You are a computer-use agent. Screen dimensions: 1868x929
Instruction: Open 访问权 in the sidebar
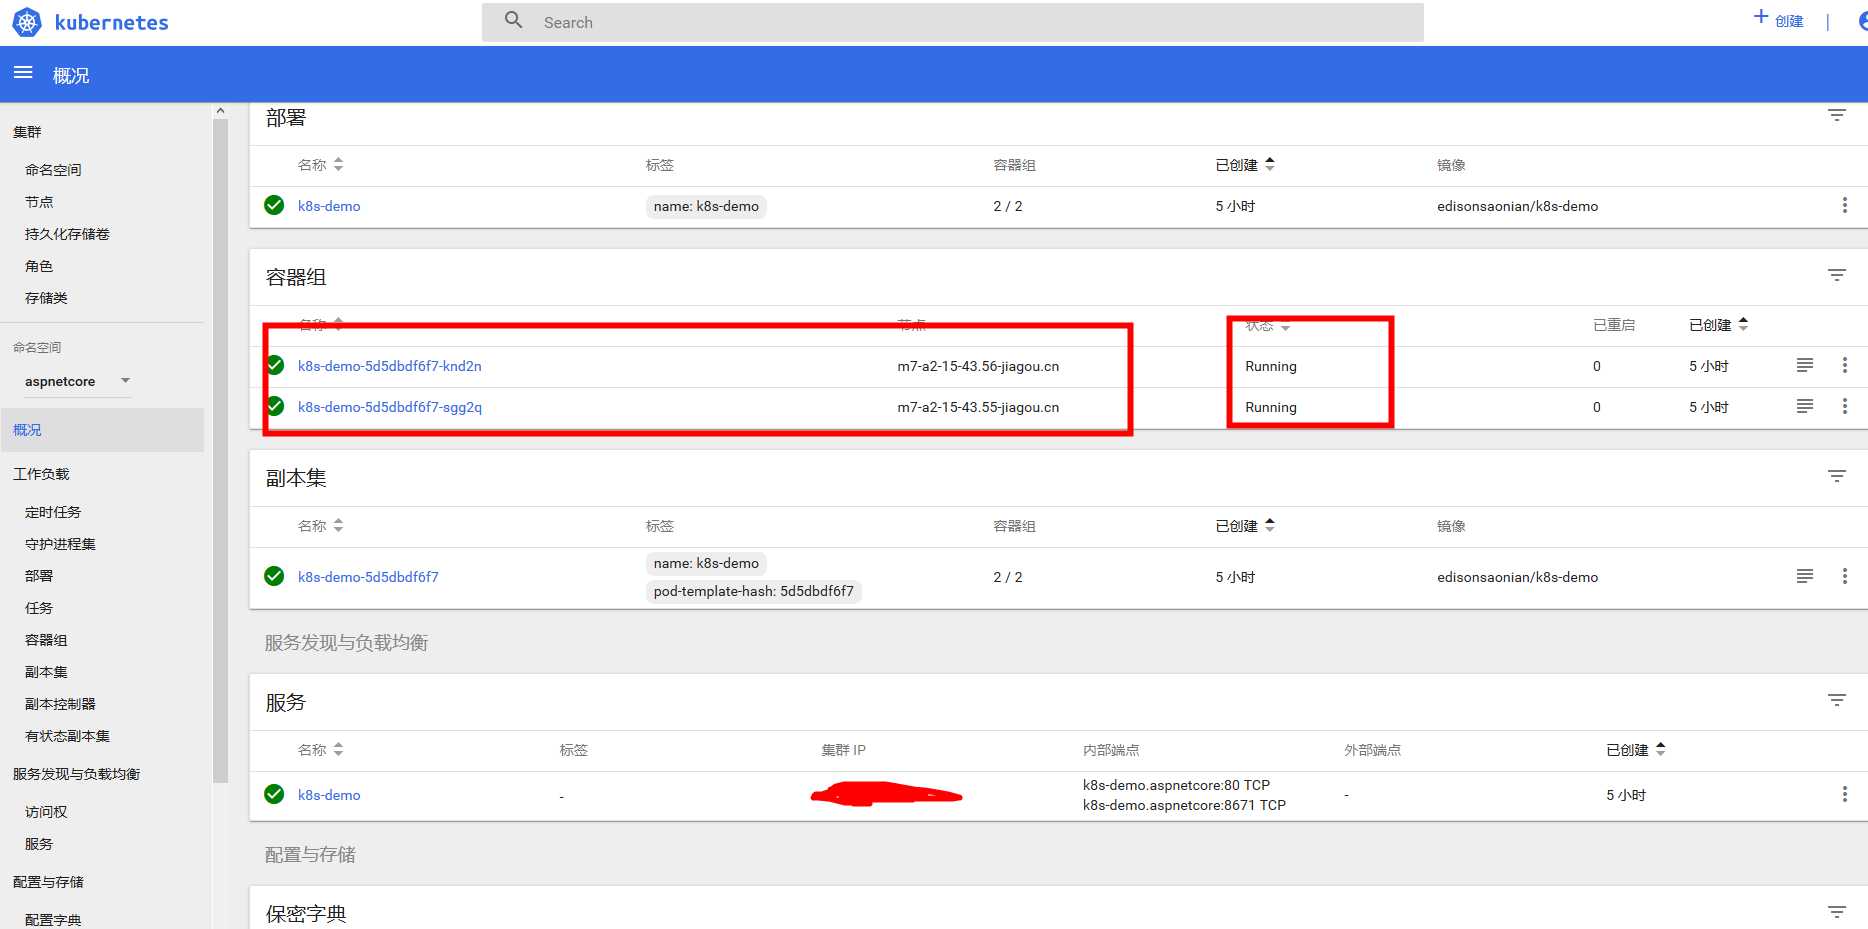[46, 812]
